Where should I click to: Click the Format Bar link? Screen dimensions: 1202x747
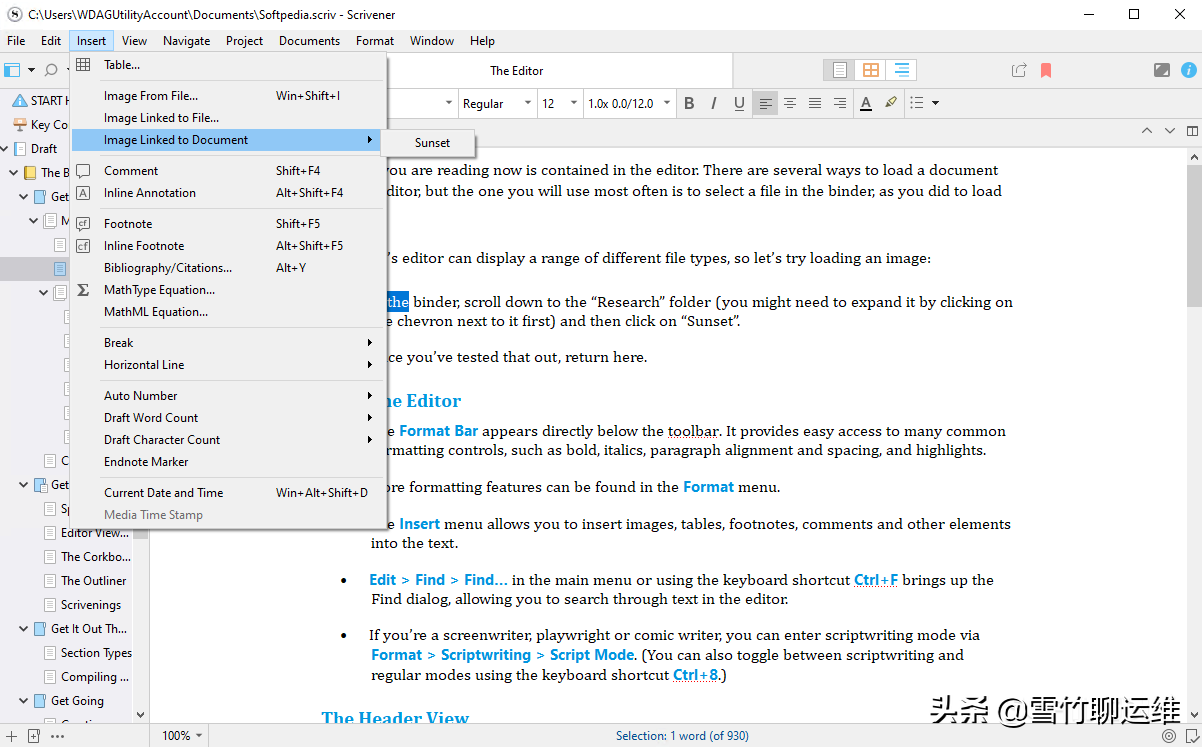[438, 432]
